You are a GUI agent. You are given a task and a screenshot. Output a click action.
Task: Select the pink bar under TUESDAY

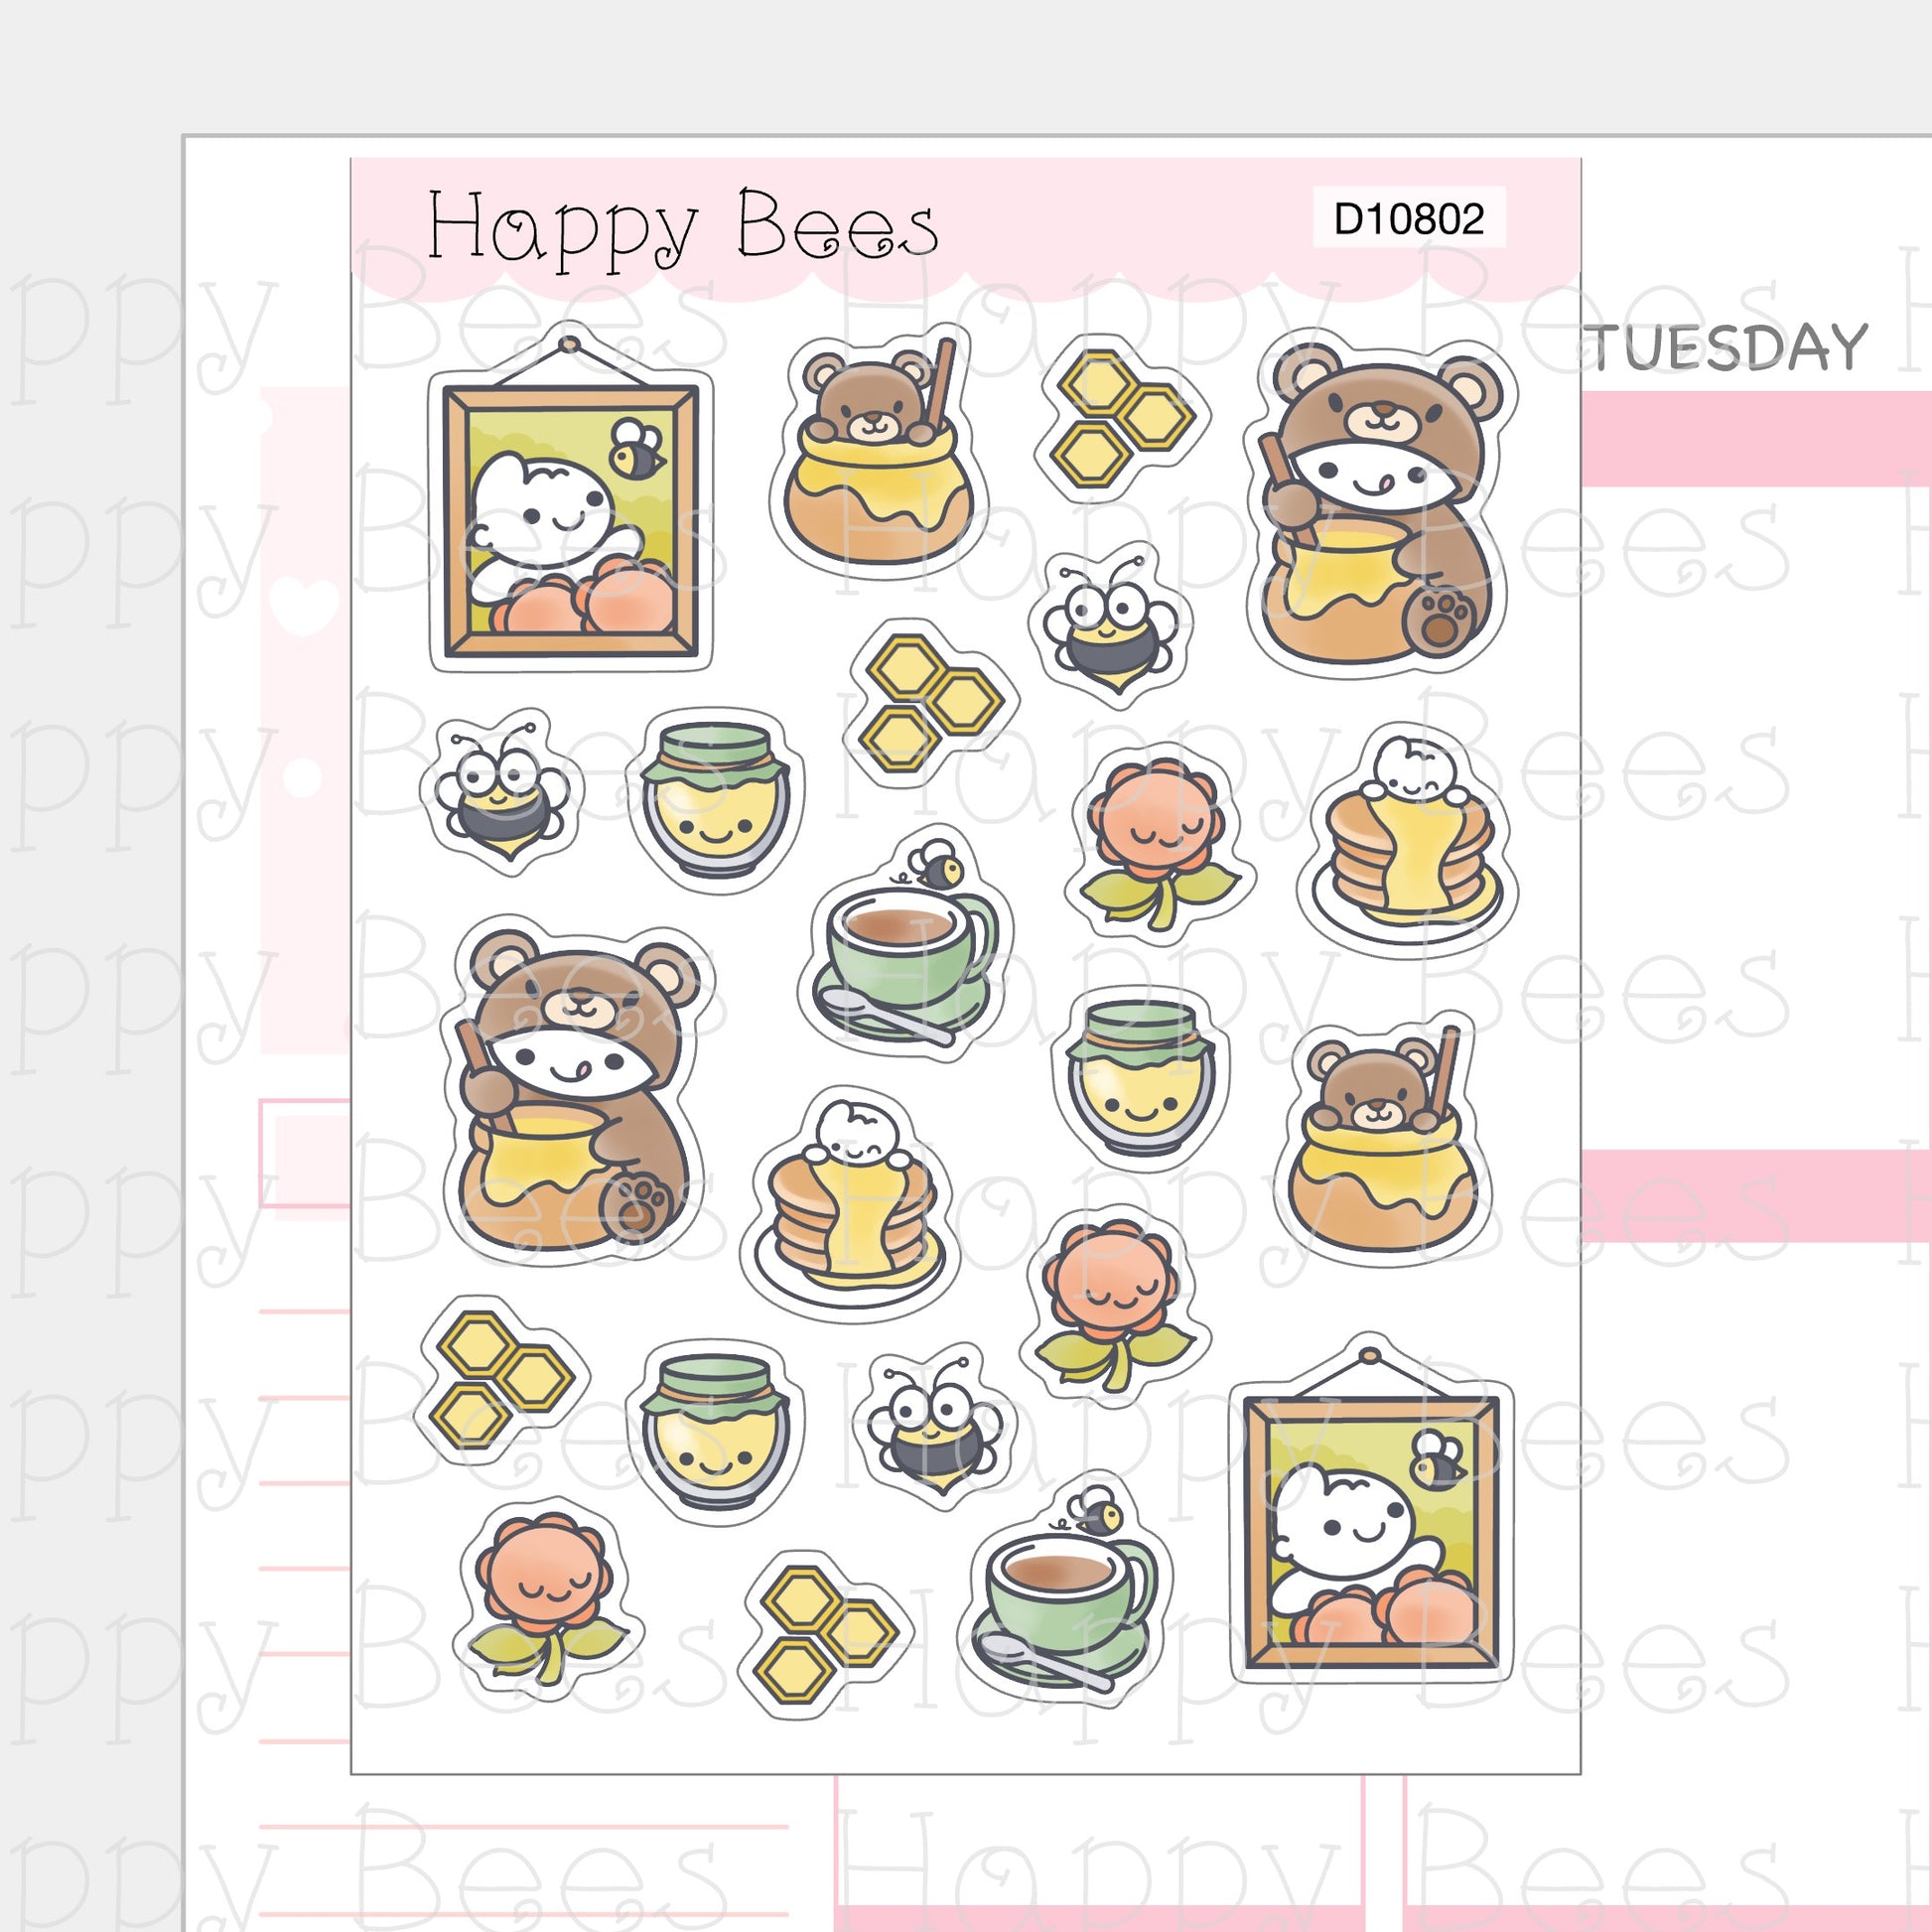pos(1756,438)
